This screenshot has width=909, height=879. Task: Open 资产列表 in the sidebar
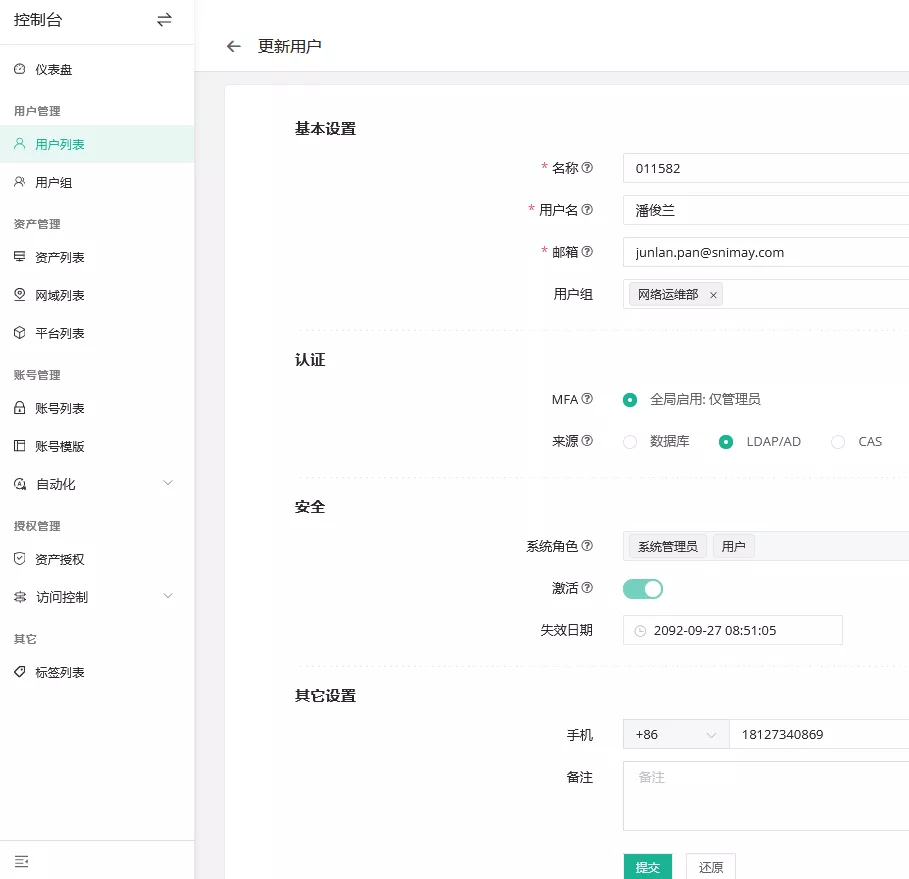coord(60,257)
